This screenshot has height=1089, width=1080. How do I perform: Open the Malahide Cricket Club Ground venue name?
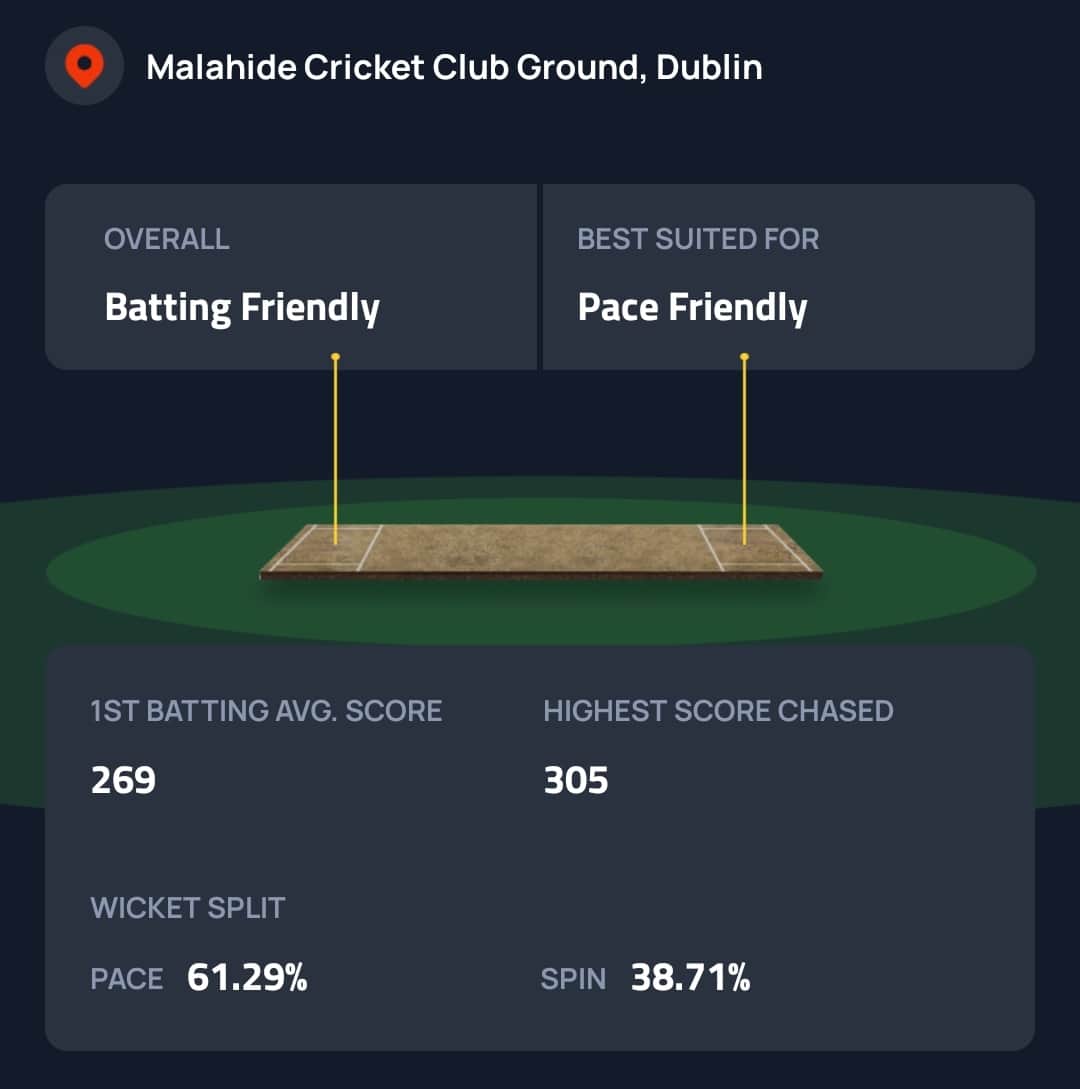point(454,67)
